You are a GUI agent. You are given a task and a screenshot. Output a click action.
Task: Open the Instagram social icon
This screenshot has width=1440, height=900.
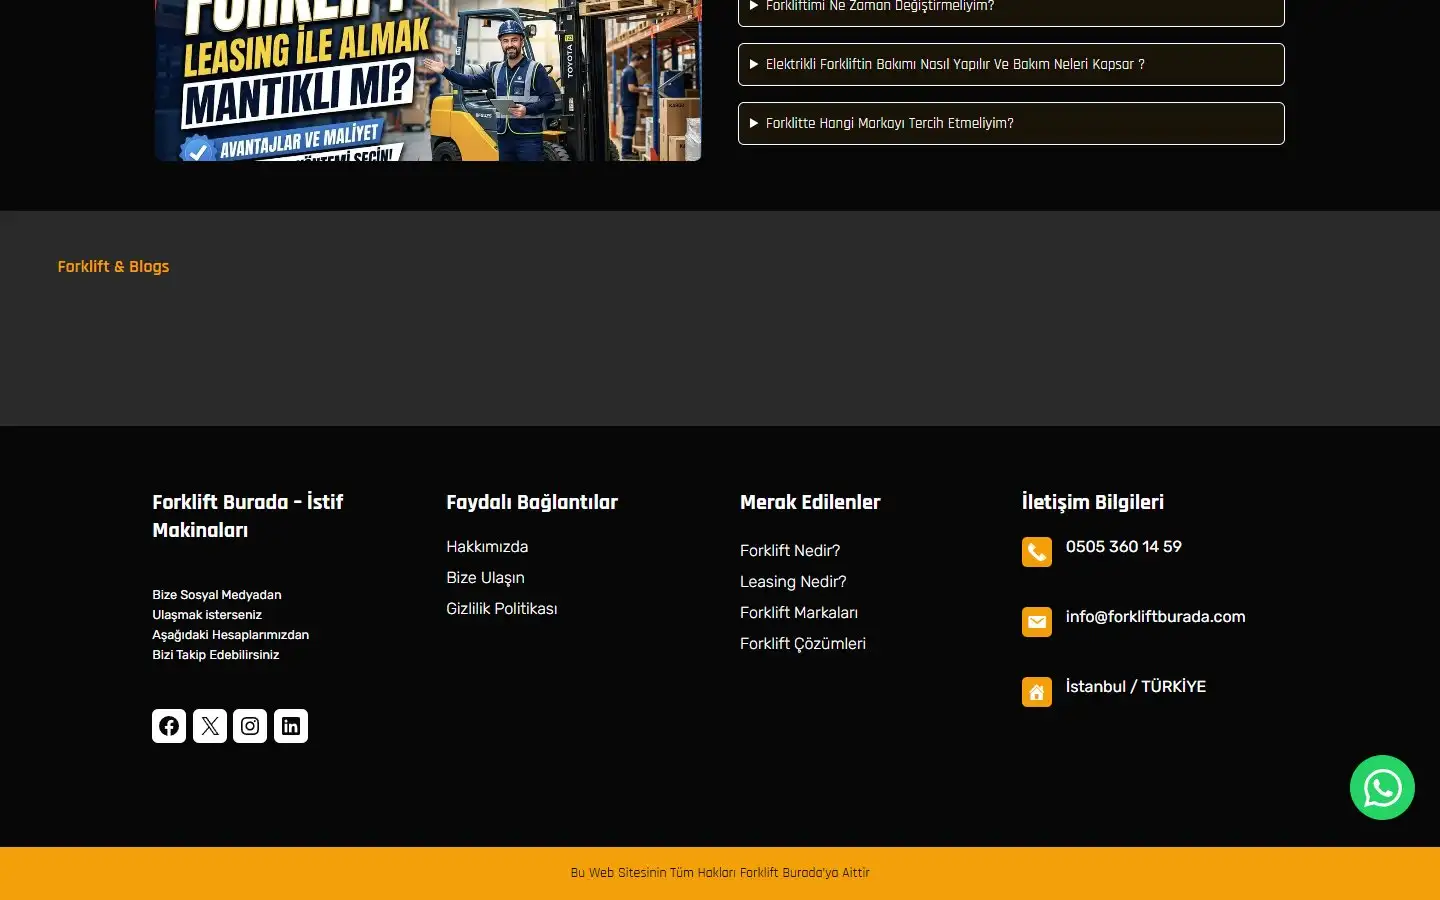(250, 726)
